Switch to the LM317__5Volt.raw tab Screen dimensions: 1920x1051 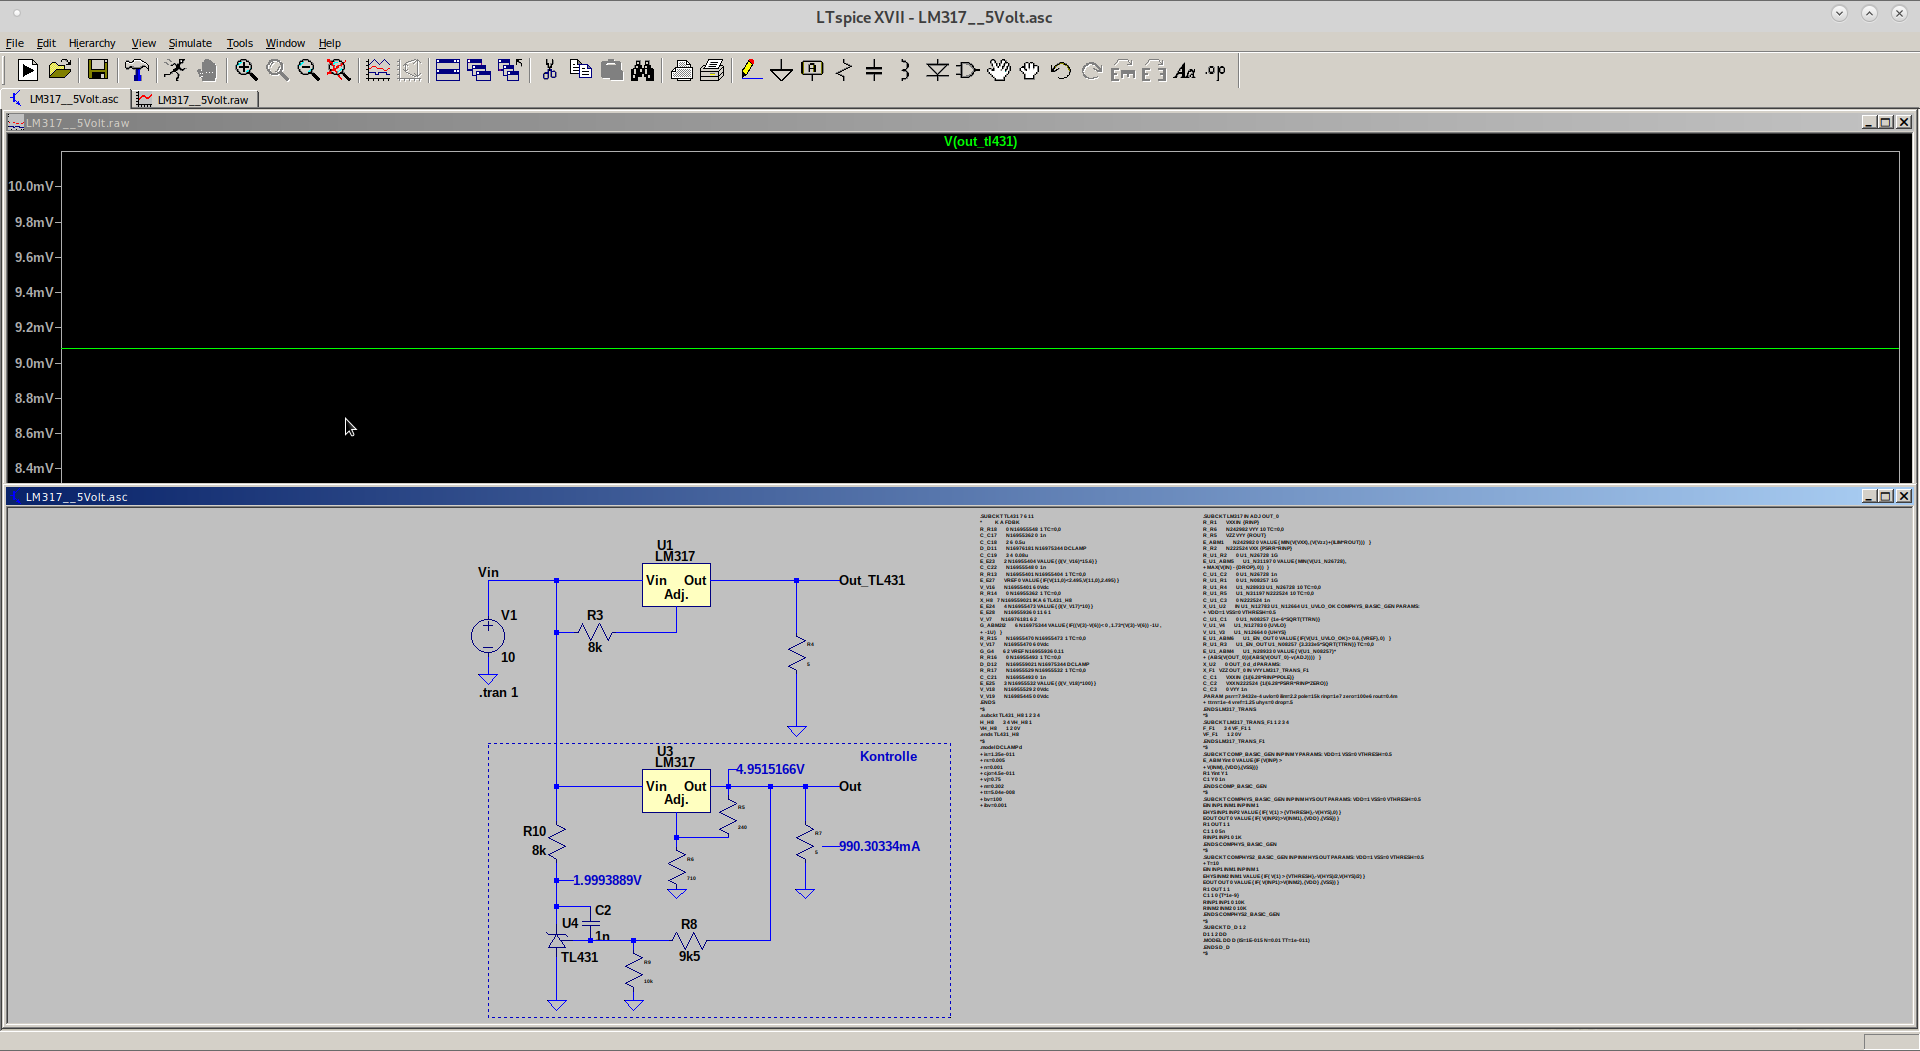[195, 99]
